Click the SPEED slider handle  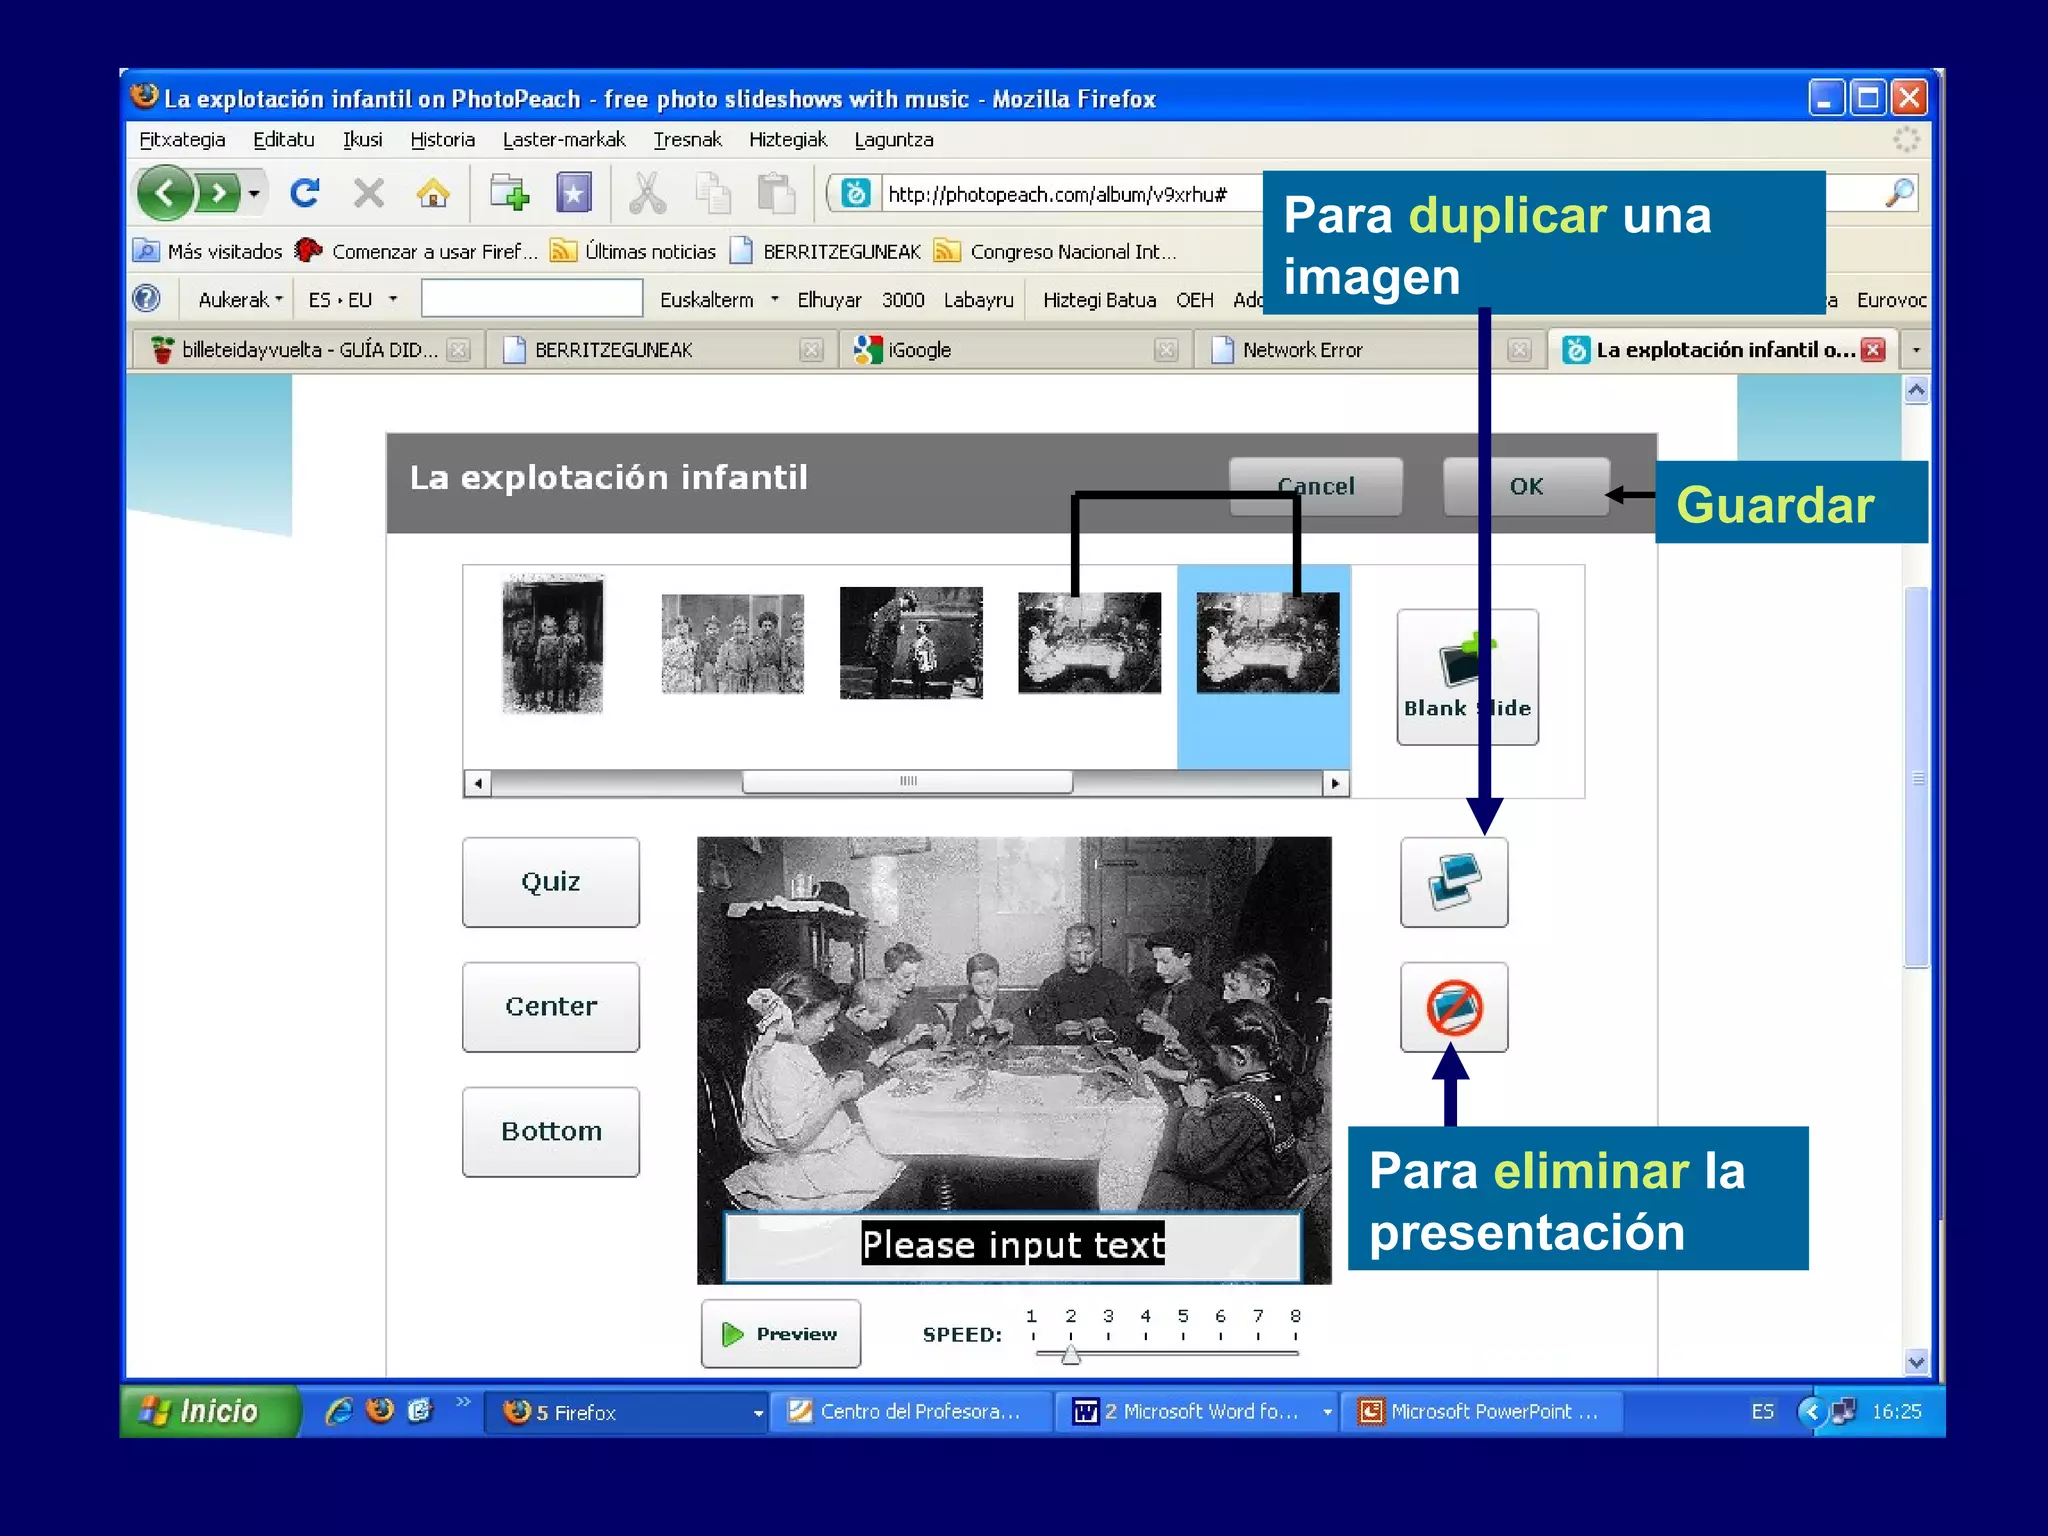pyautogui.click(x=1070, y=1355)
